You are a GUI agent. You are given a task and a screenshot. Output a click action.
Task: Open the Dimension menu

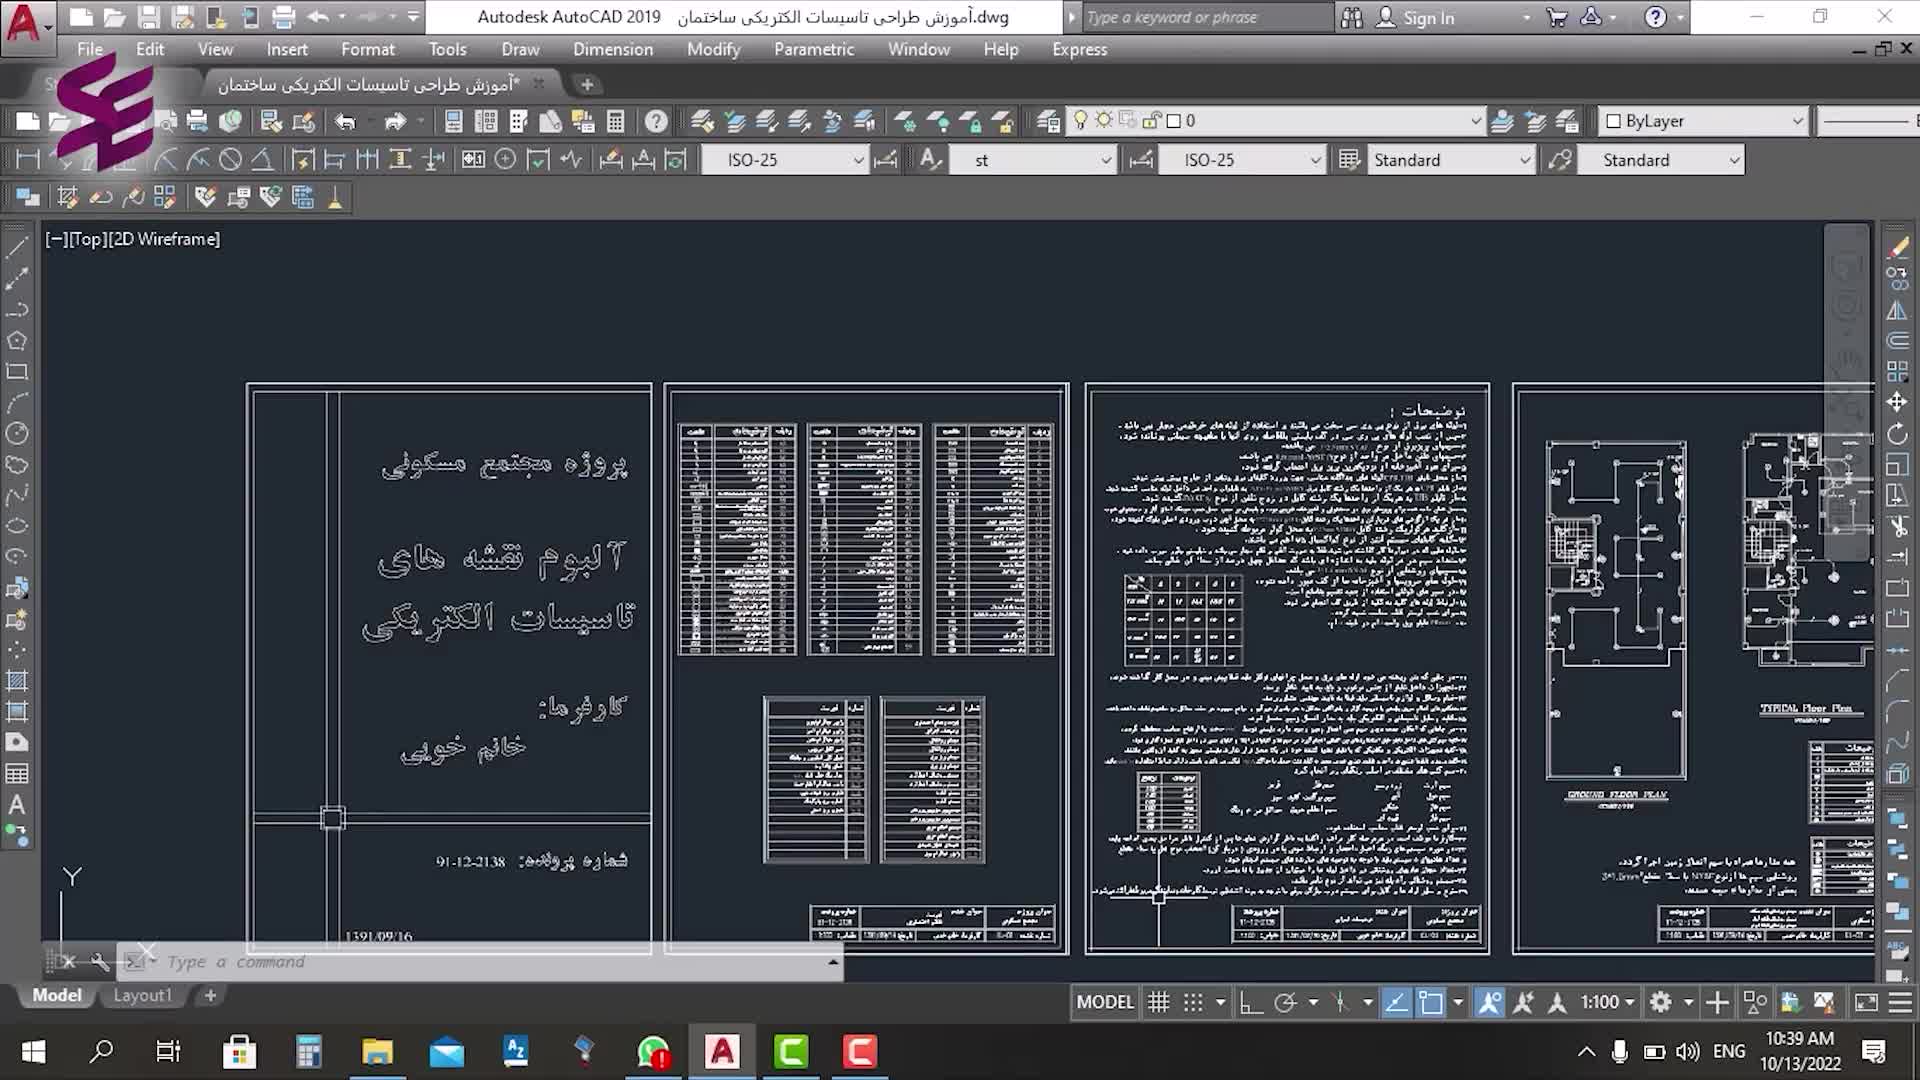coord(612,49)
